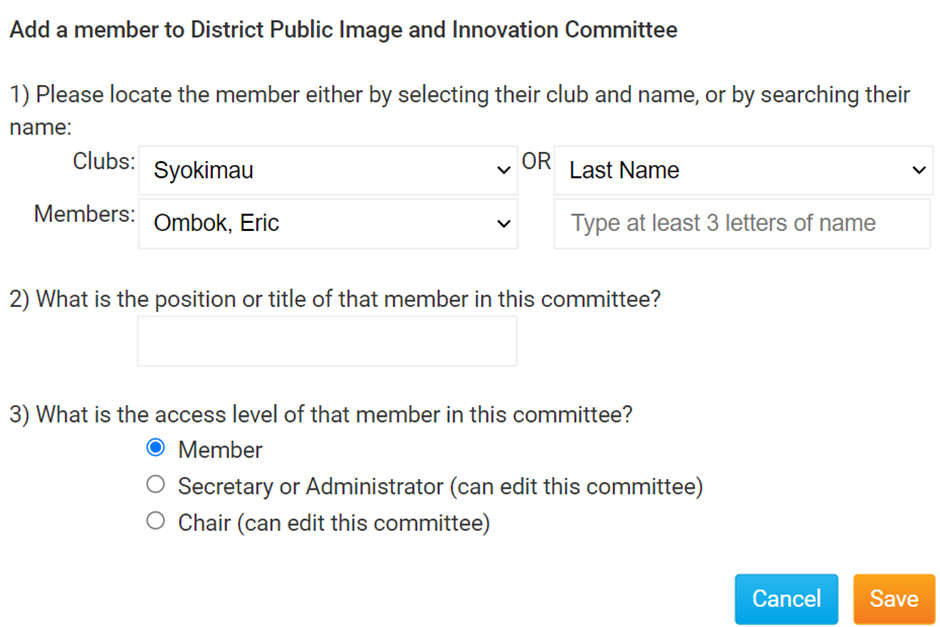Click the chevron arrow beside Ombok, Eric

[504, 224]
